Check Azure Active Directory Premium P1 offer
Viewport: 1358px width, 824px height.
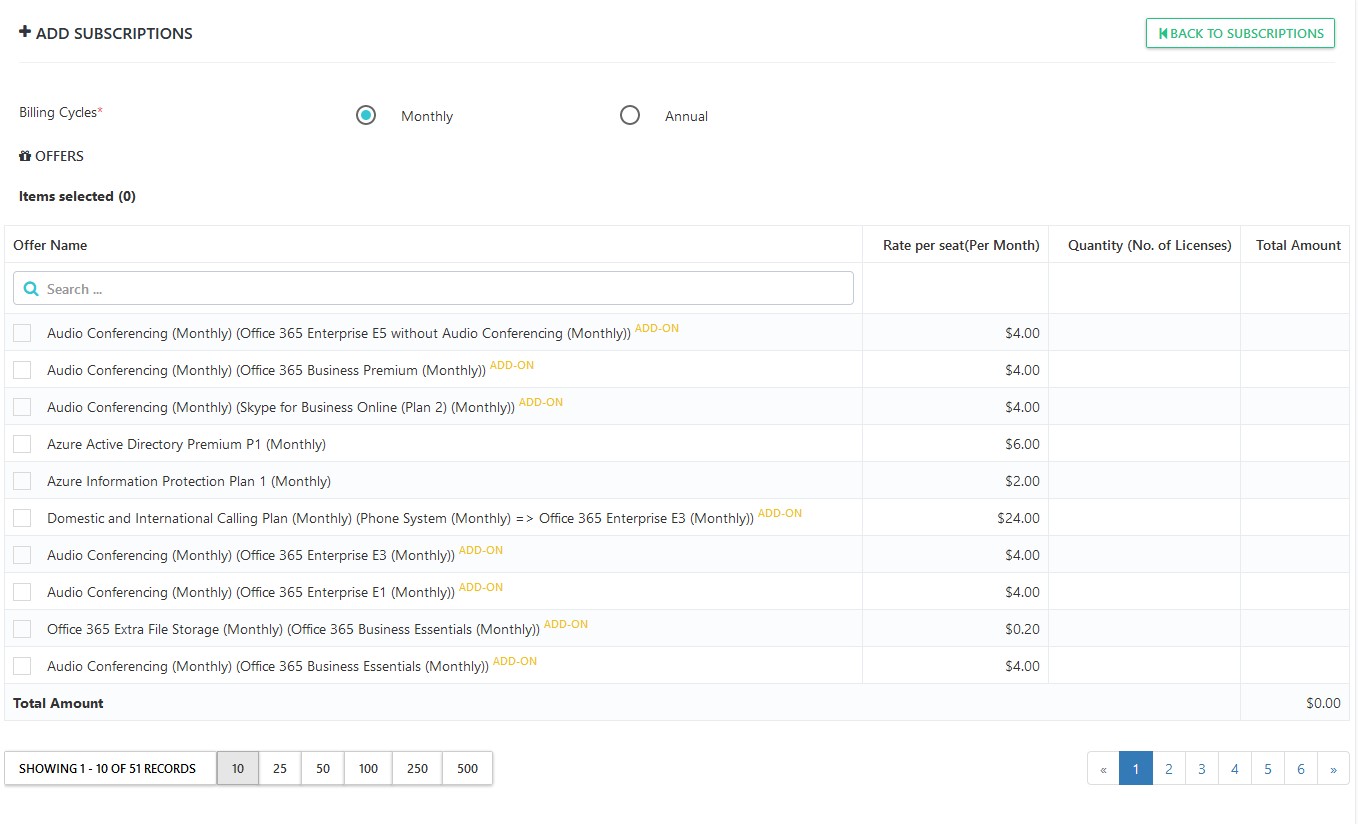22,444
